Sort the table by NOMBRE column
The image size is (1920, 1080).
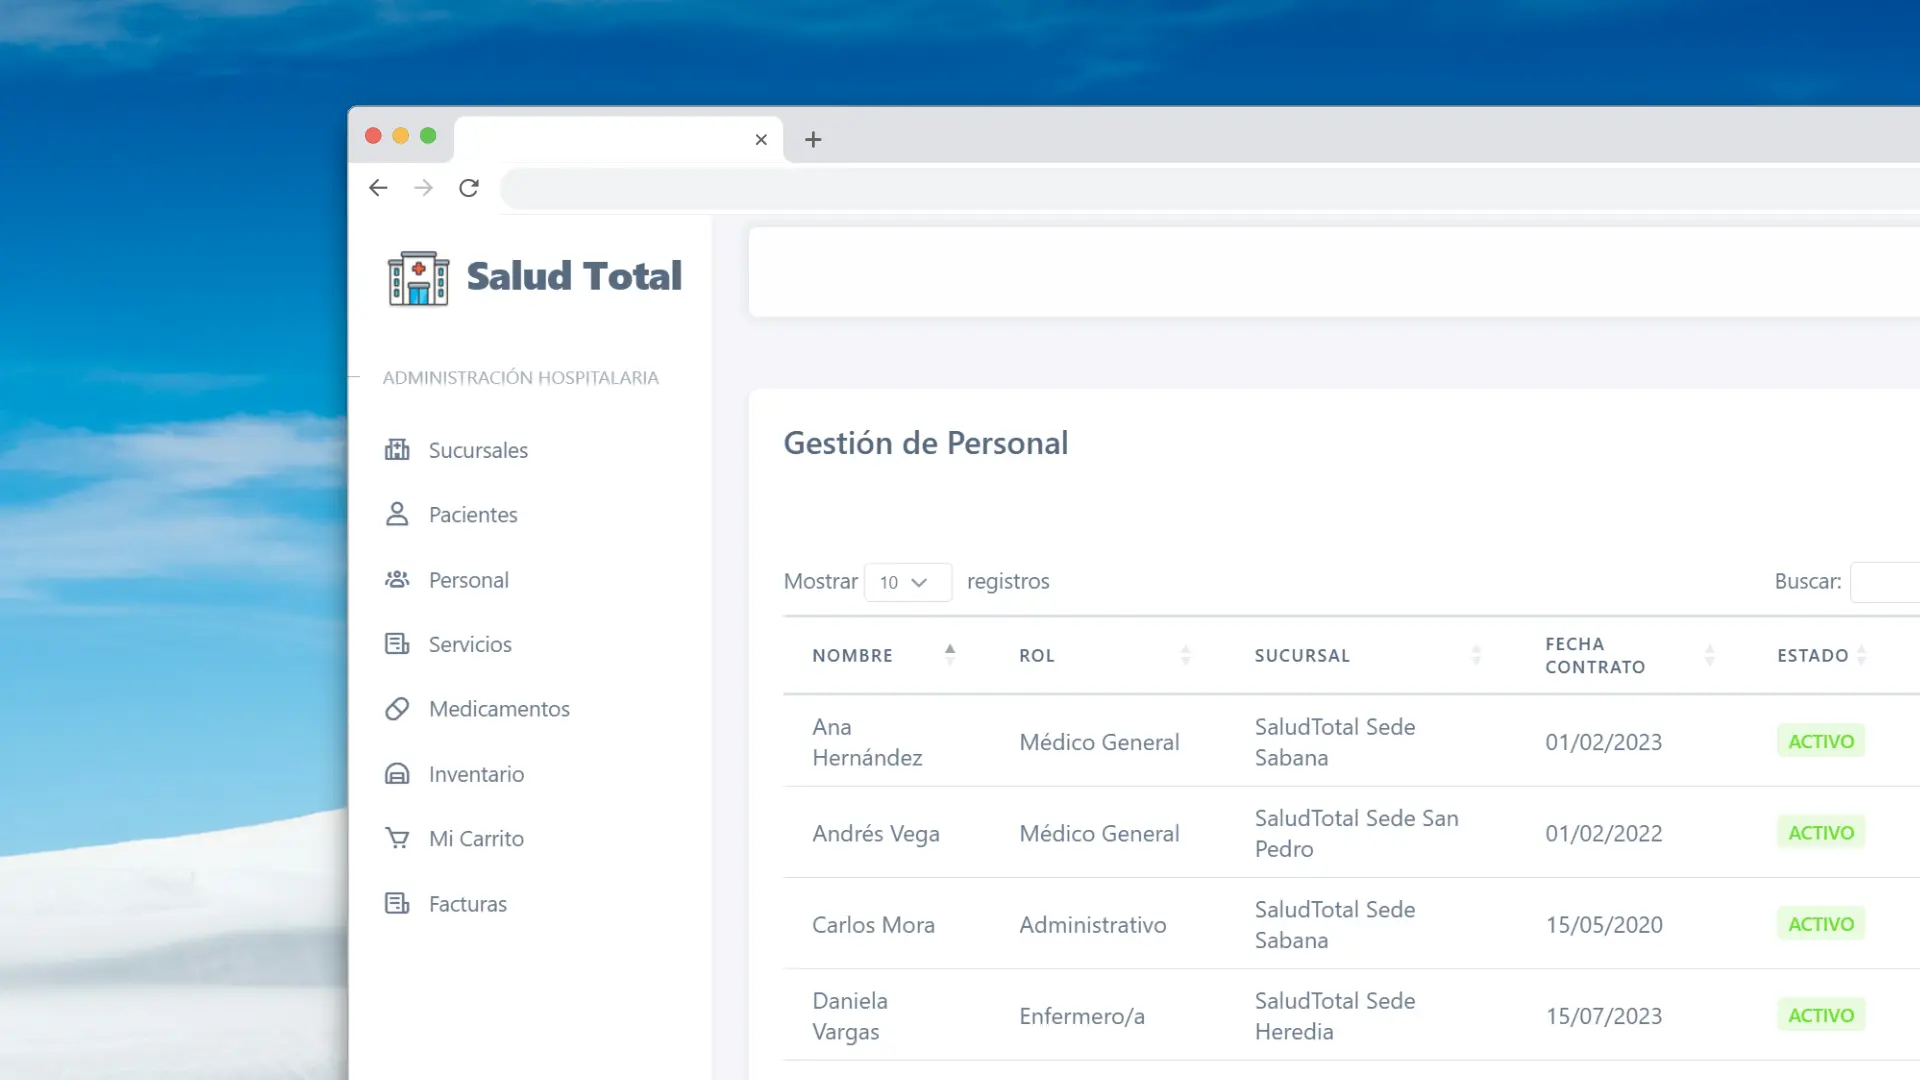pyautogui.click(x=949, y=654)
